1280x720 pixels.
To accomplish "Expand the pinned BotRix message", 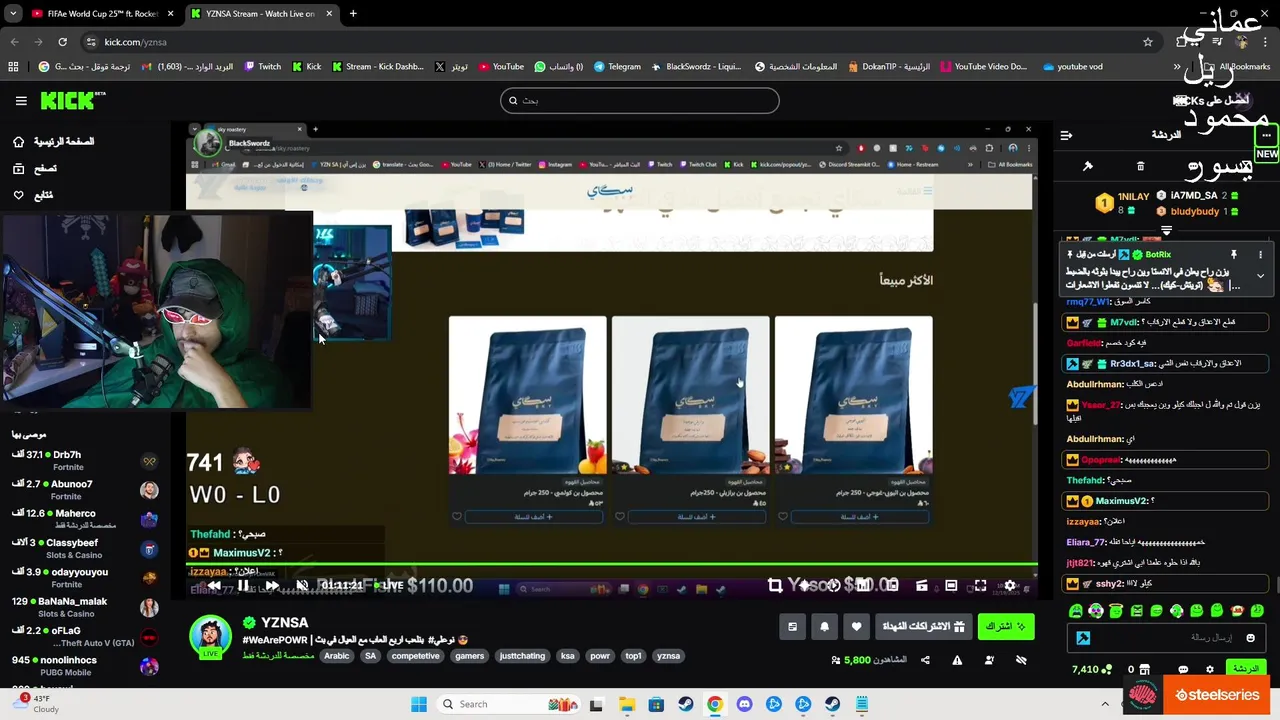I will pyautogui.click(x=1260, y=276).
